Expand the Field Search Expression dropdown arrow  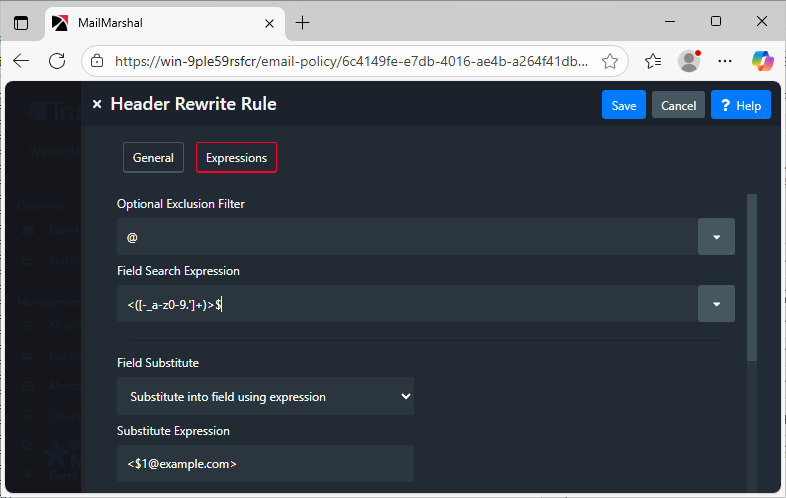click(x=716, y=304)
